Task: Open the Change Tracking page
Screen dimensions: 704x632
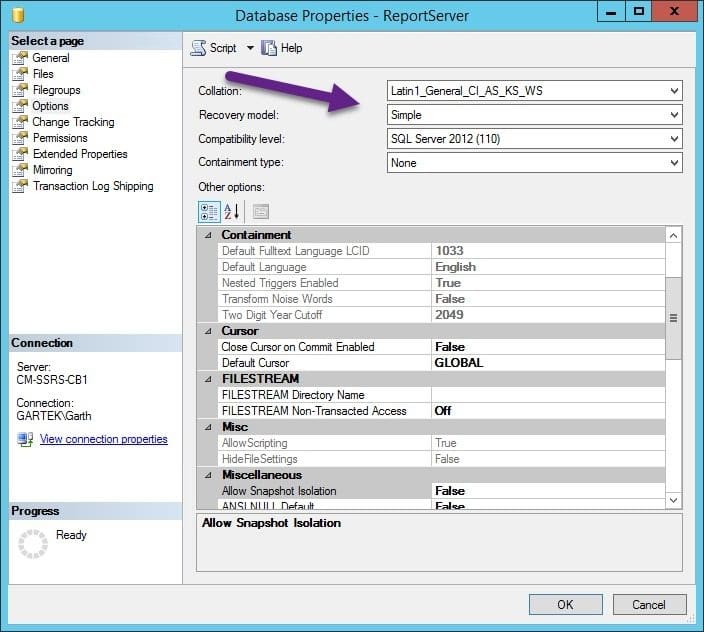Action: tap(73, 122)
